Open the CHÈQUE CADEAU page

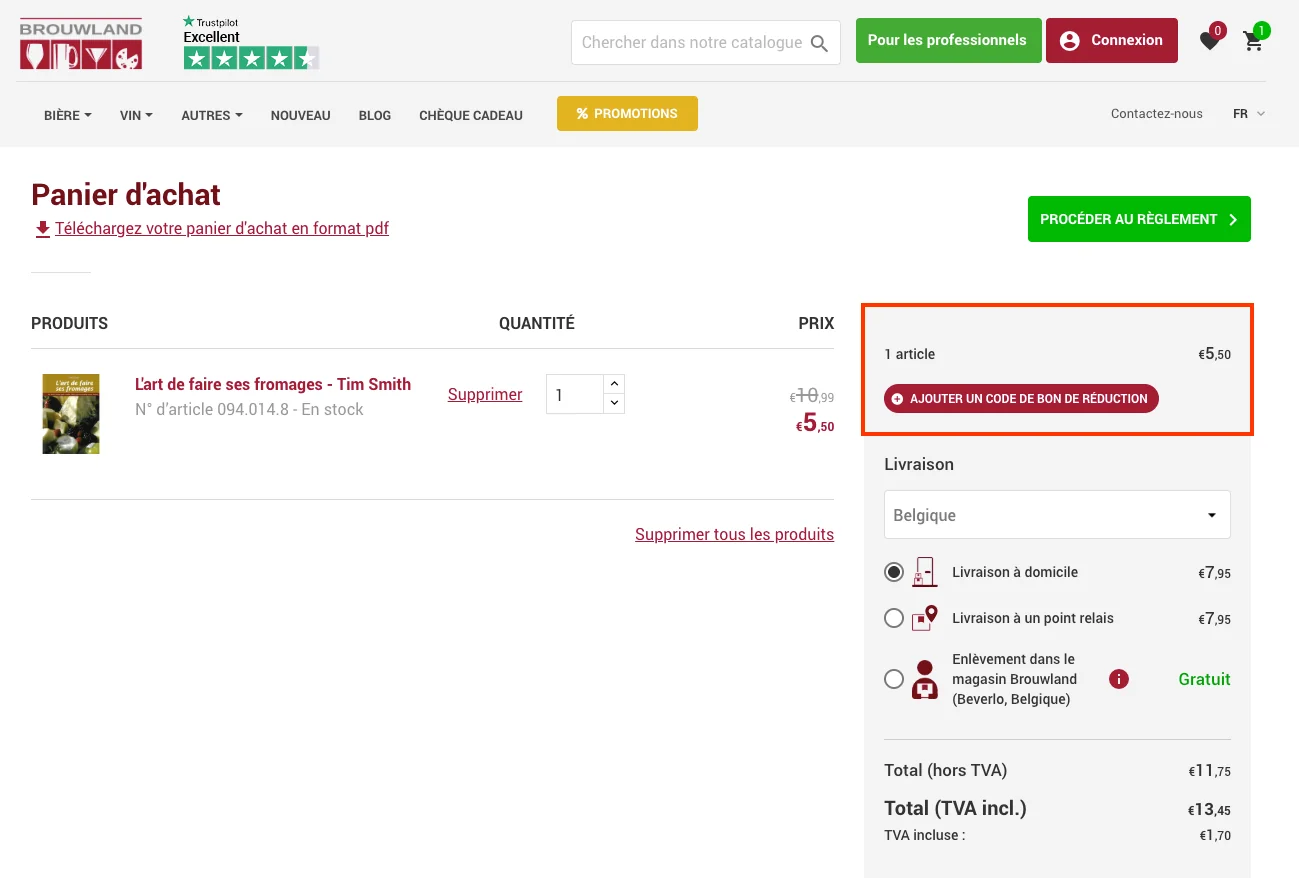click(x=470, y=115)
